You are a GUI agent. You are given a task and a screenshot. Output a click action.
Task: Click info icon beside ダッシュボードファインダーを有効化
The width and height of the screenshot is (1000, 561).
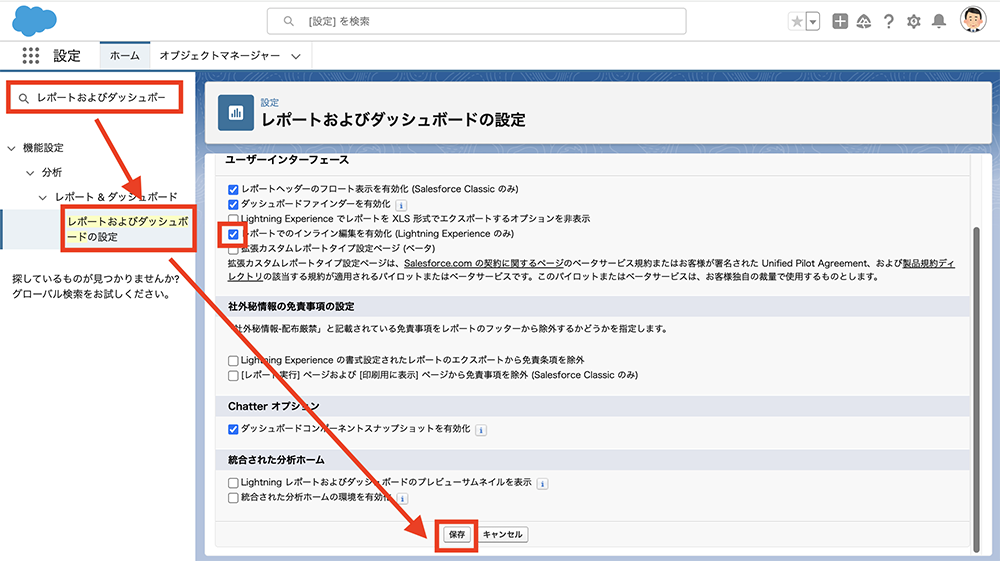point(401,205)
